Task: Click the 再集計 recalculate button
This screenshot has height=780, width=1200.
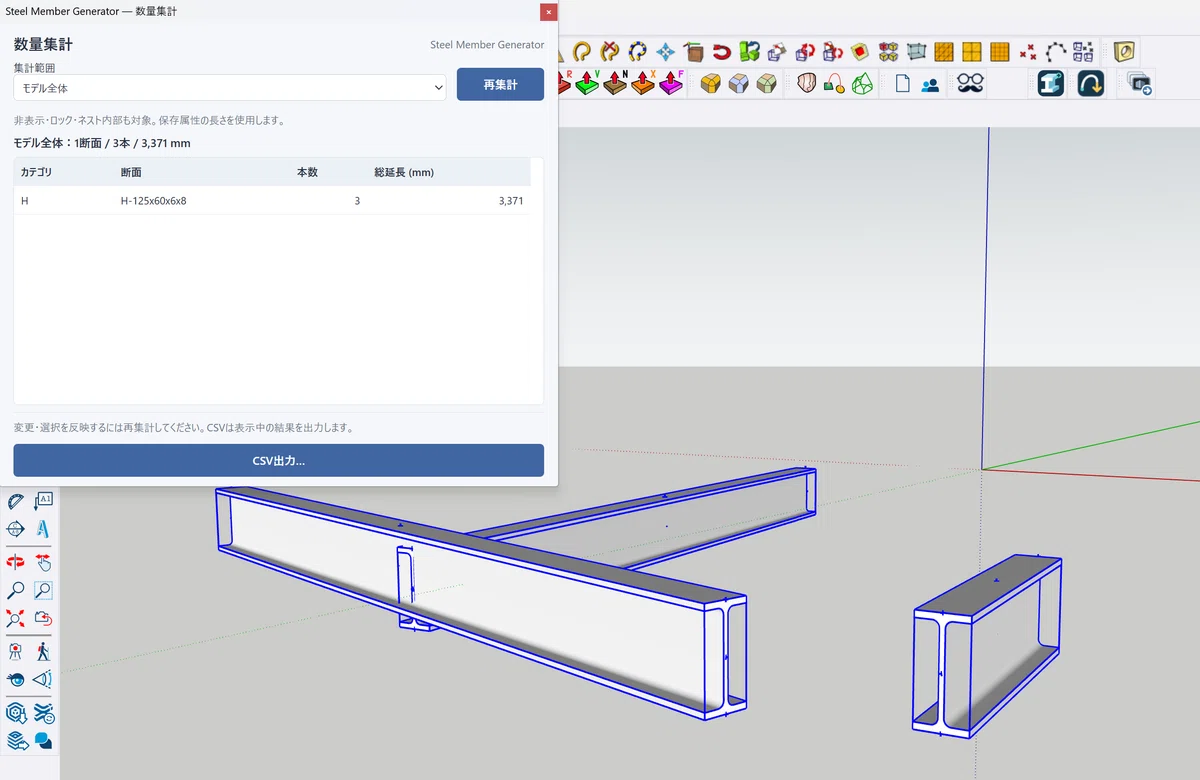Action: pyautogui.click(x=500, y=85)
